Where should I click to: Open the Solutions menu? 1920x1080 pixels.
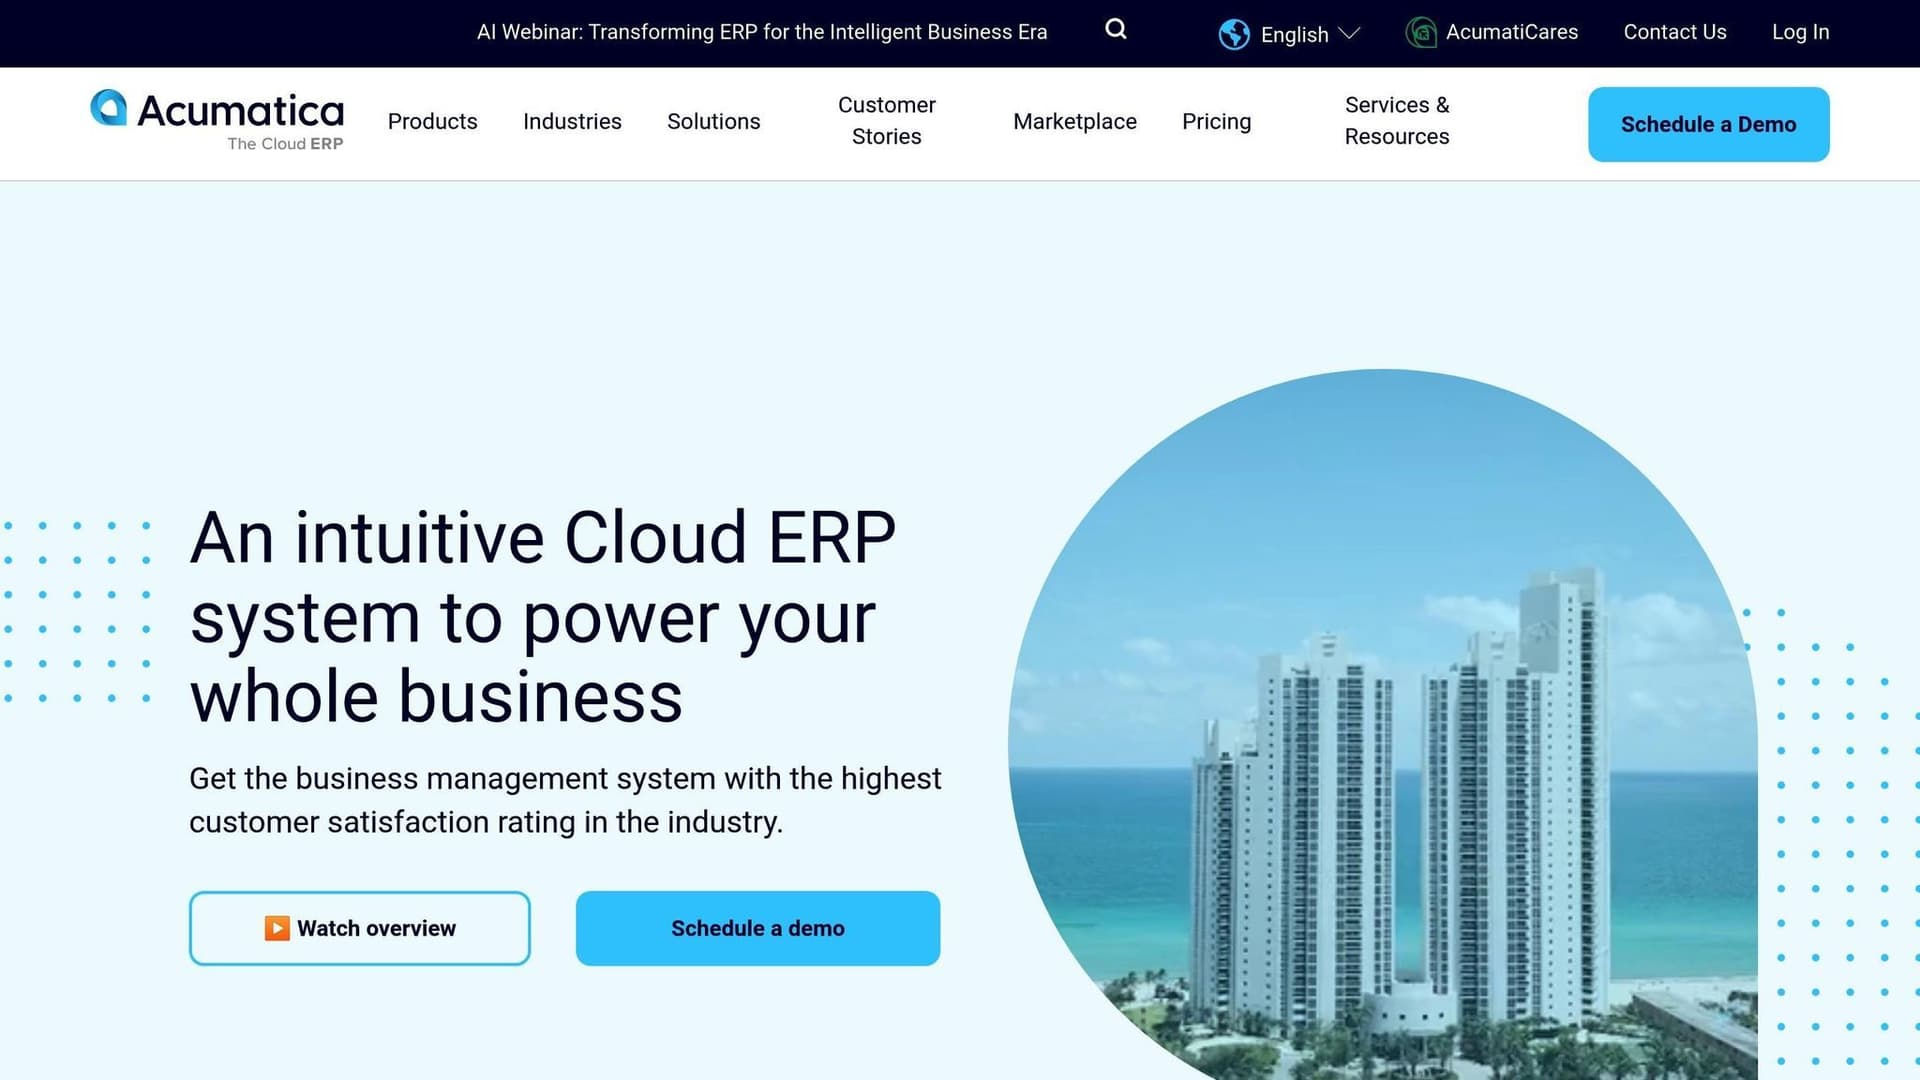(x=713, y=122)
